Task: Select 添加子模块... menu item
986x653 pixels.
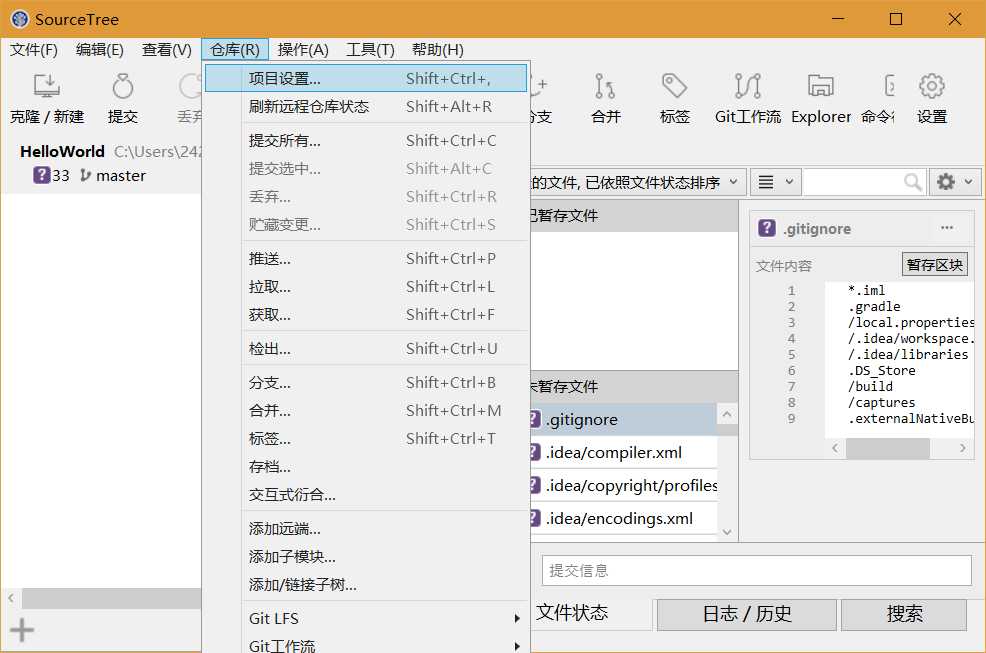Action: [366, 557]
